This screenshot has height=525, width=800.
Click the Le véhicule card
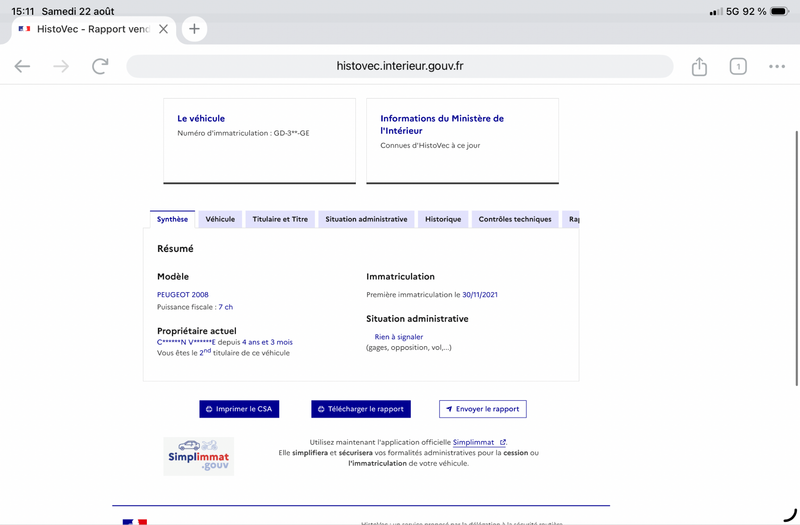coord(259,141)
